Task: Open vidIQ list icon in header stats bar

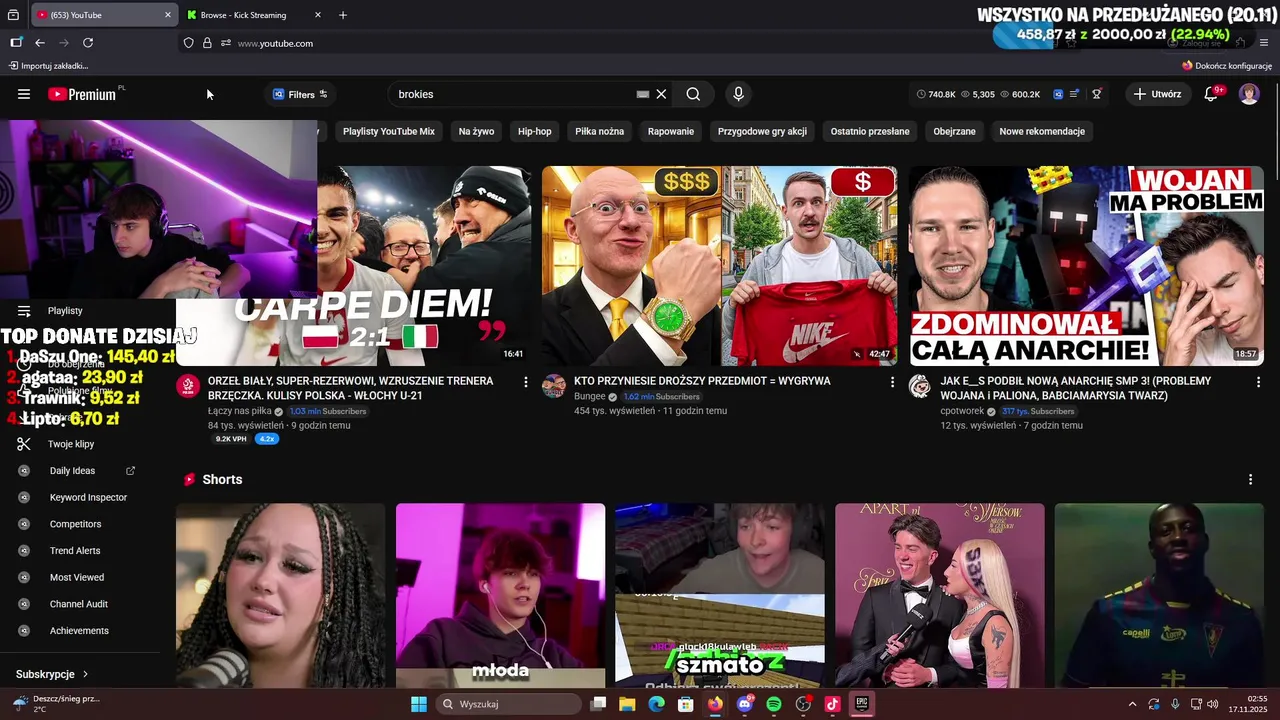Action: coord(1075,94)
